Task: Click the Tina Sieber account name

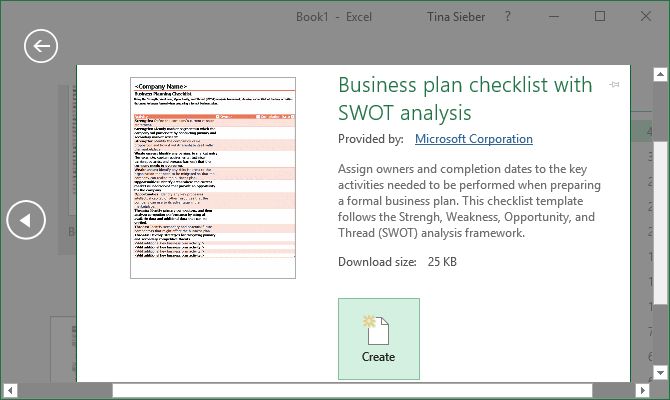Action: click(x=456, y=17)
